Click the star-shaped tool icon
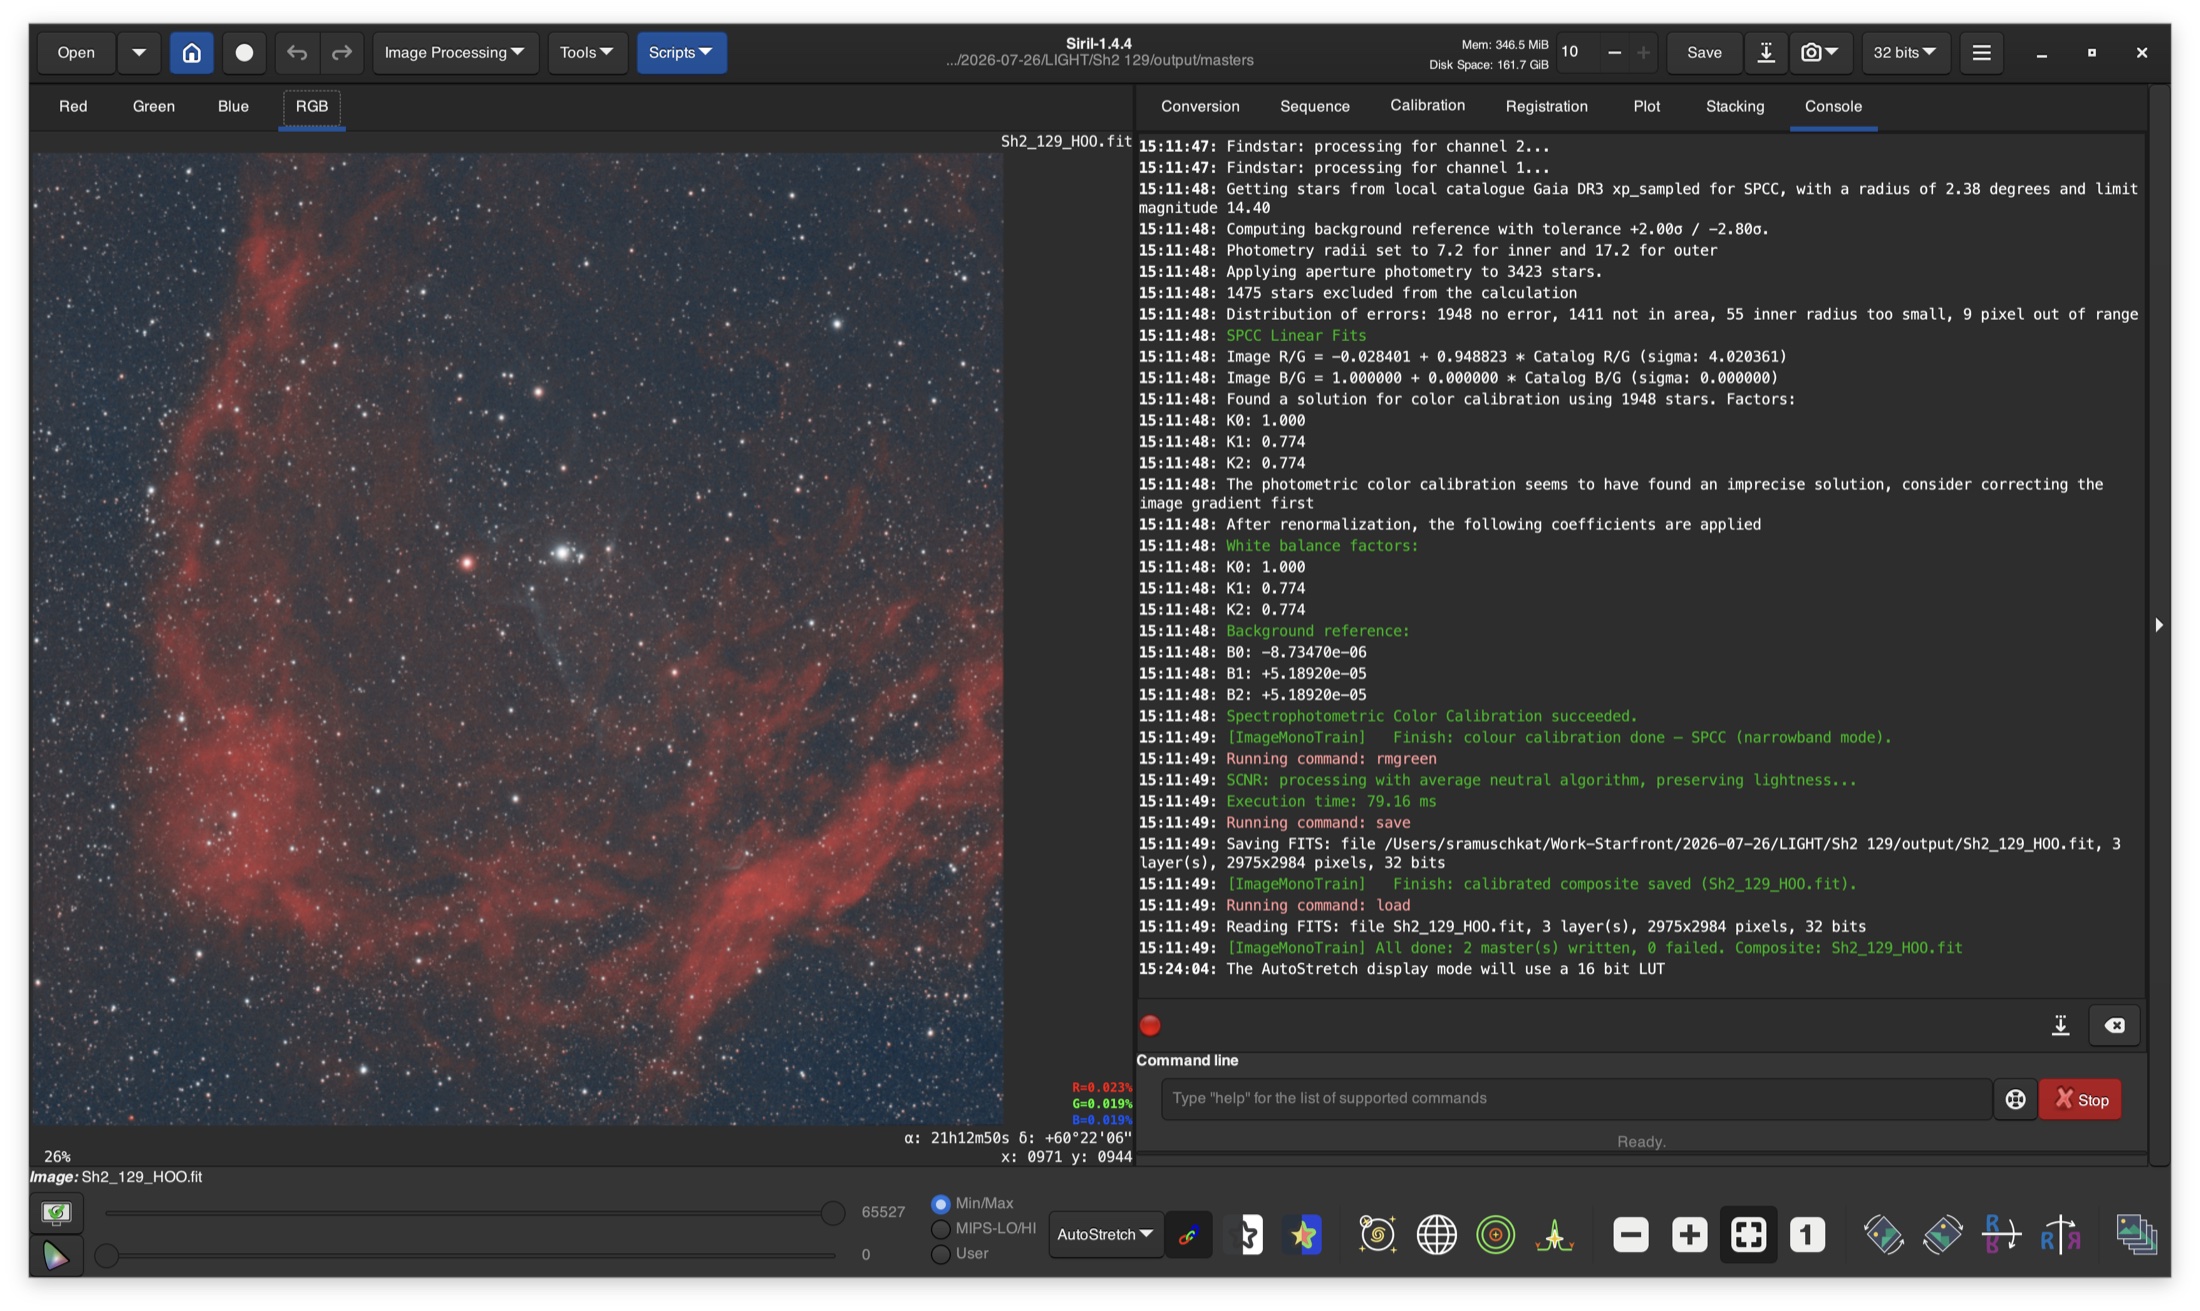The image size is (2200, 1311). point(1303,1235)
